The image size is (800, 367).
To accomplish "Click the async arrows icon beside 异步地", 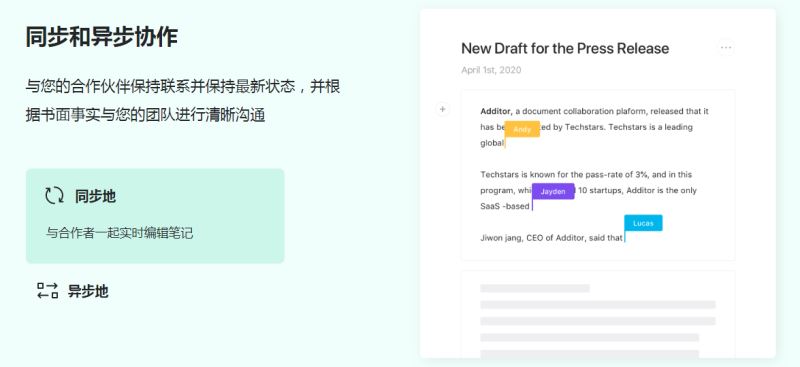I will pyautogui.click(x=47, y=290).
